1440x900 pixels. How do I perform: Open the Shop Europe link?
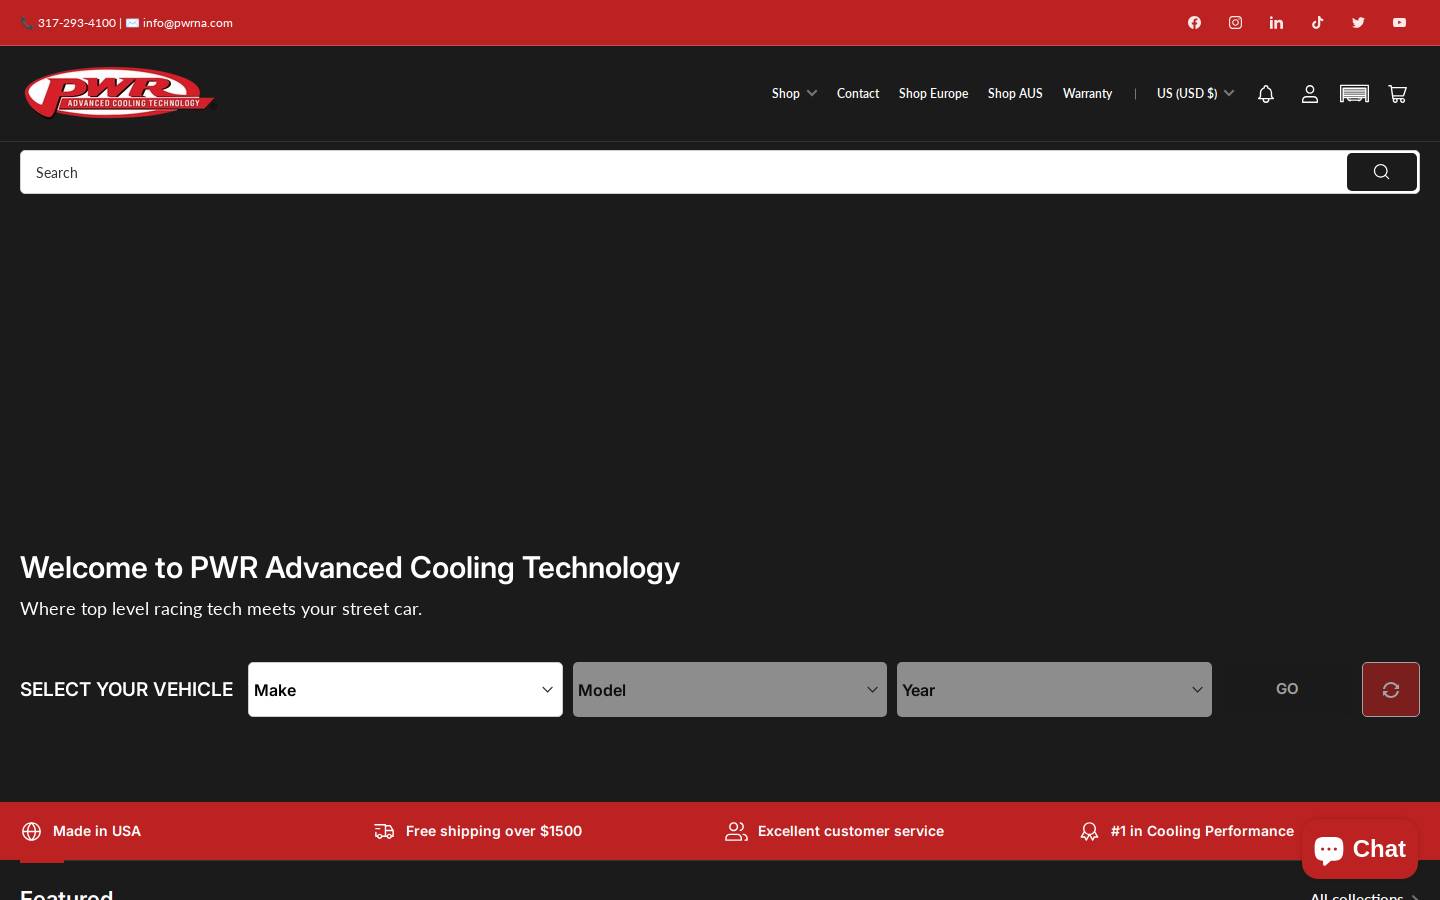pyautogui.click(x=933, y=93)
